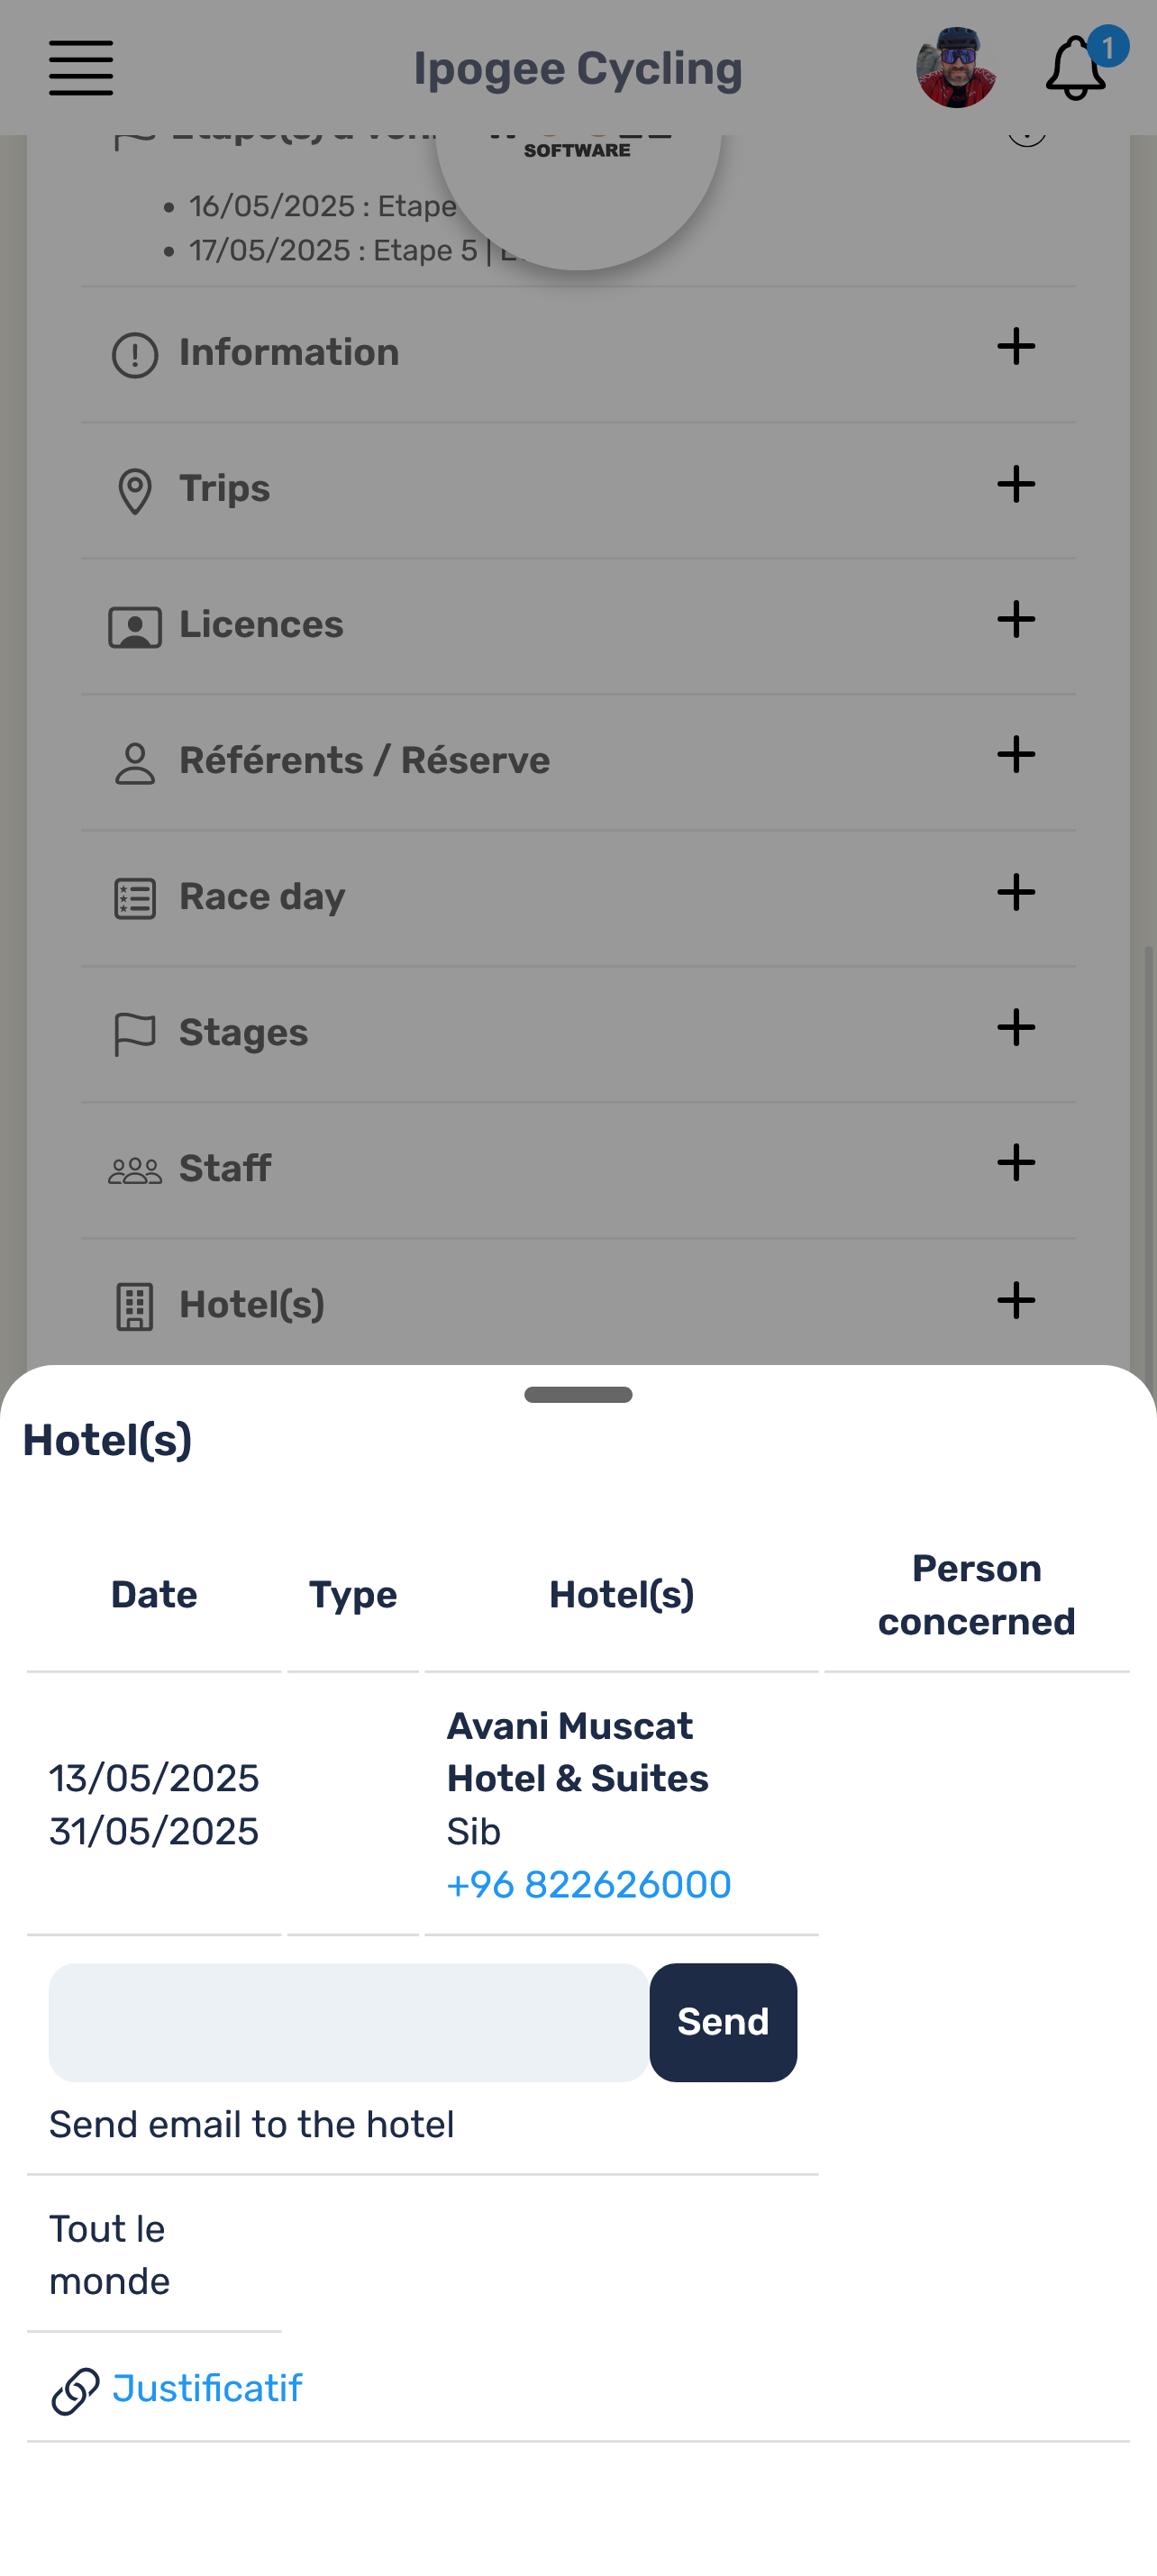The width and height of the screenshot is (1157, 2576).
Task: Call hotel phone number +96 822626000
Action: tap(589, 1885)
